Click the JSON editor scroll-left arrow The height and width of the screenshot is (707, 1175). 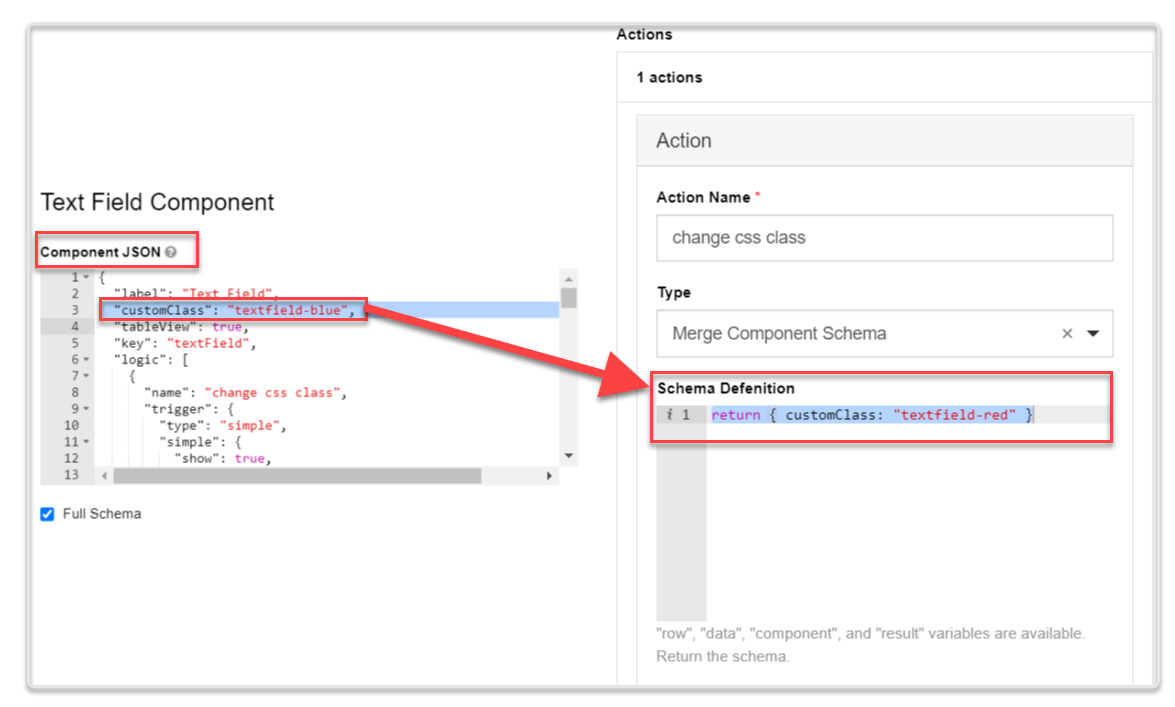click(x=104, y=476)
